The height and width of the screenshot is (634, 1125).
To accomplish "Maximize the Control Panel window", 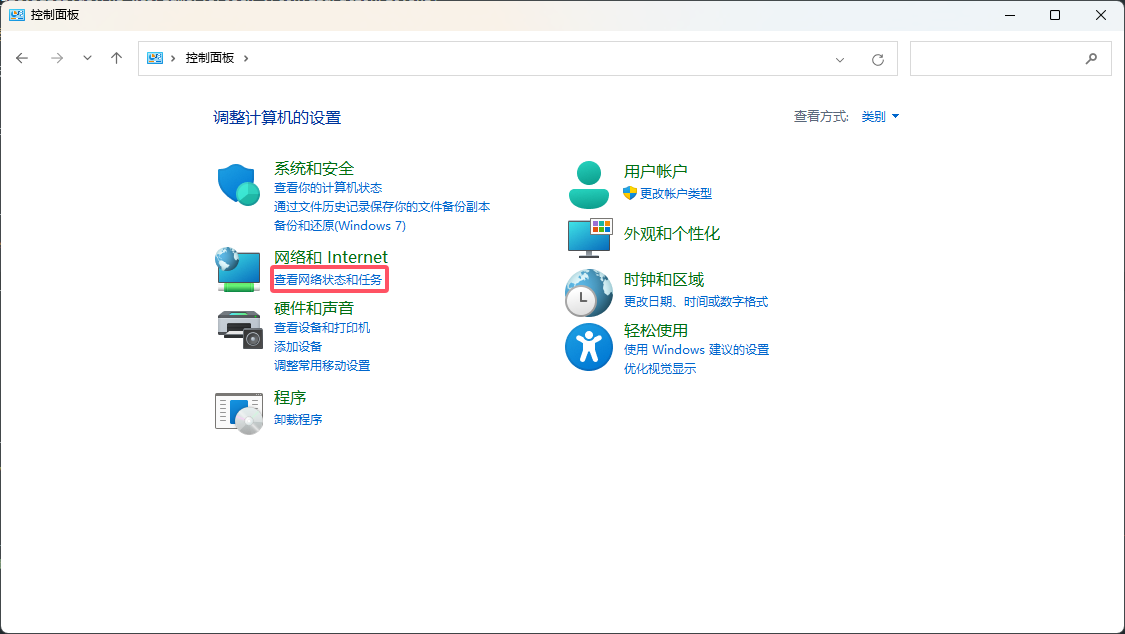I will (1055, 15).
